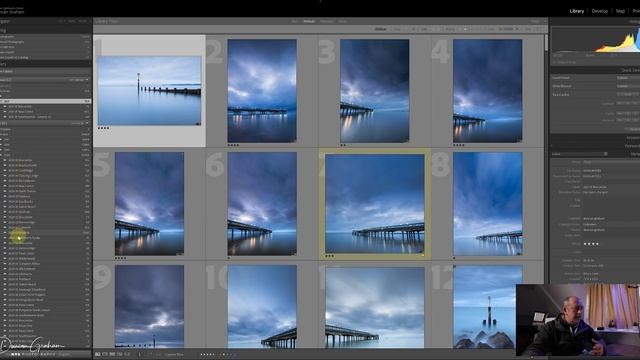
Task: Select thumbnail 10 in the bottom row
Action: click(262, 307)
